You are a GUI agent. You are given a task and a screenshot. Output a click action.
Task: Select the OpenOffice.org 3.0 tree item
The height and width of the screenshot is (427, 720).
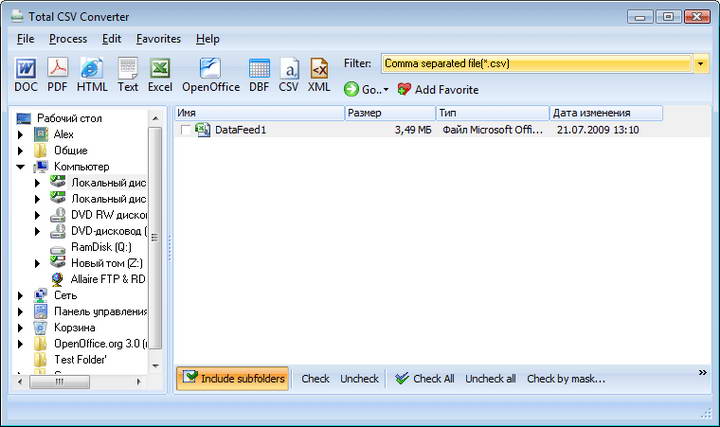(x=101, y=343)
